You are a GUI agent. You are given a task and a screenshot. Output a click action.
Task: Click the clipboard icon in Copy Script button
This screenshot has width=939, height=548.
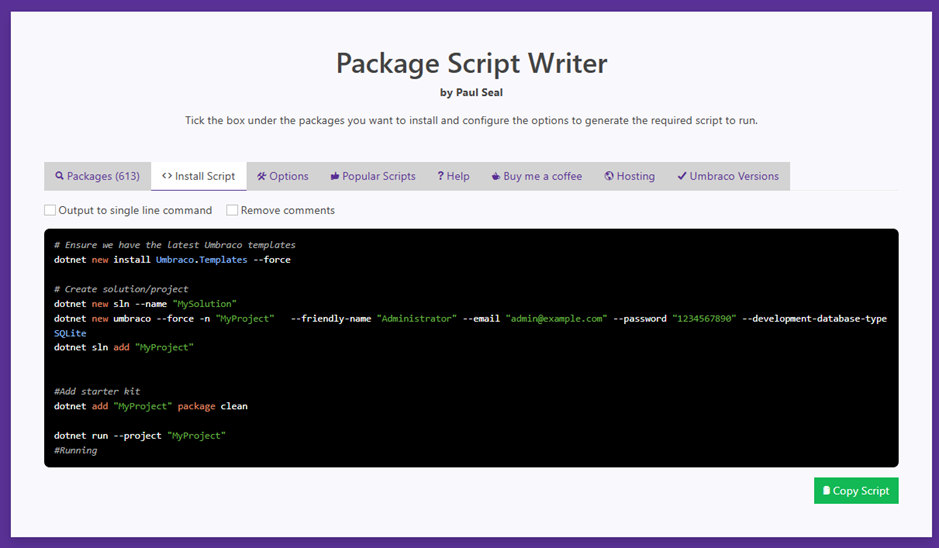pyautogui.click(x=826, y=491)
